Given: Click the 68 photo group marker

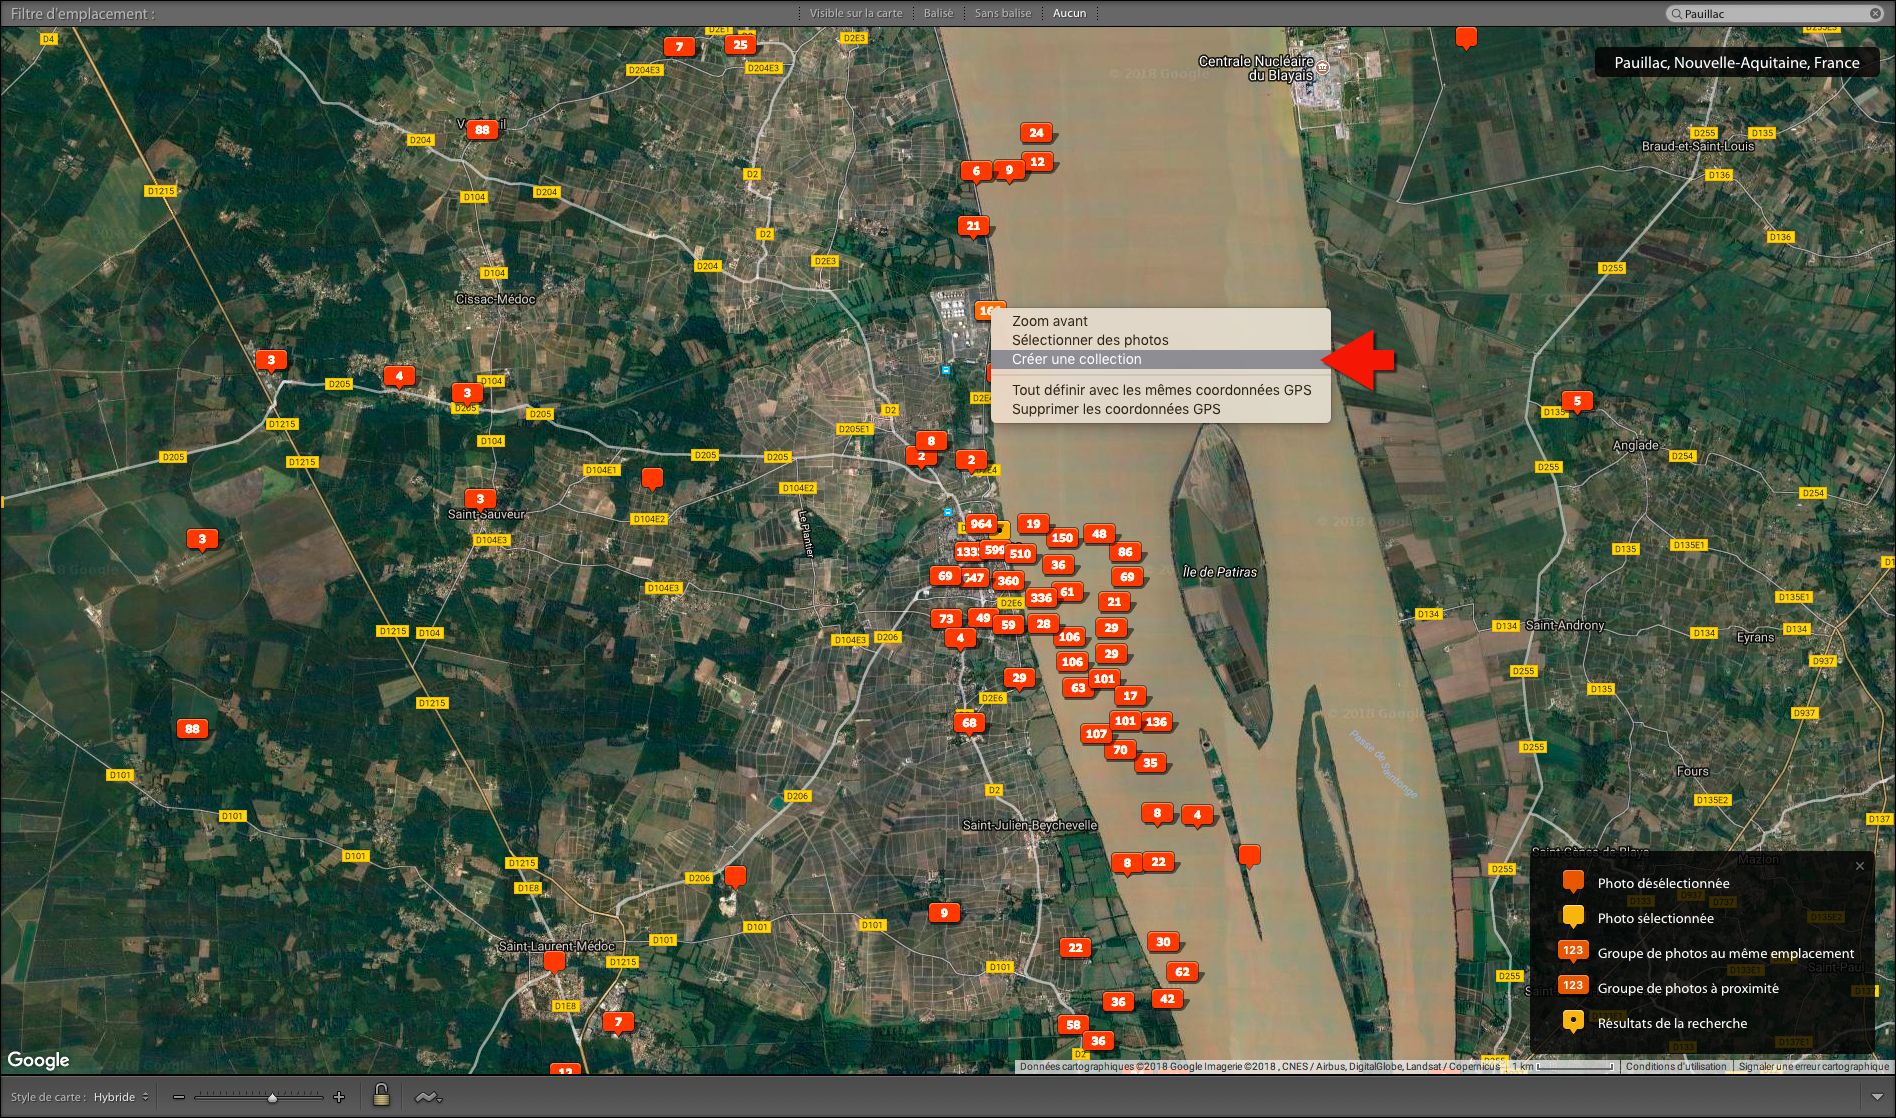Looking at the screenshot, I should pyautogui.click(x=968, y=722).
